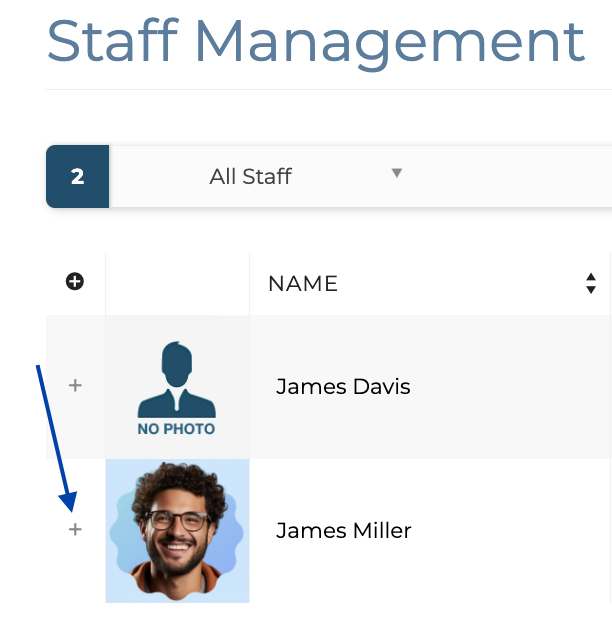
Task: Click the divider line below the page heading
Action: (328, 90)
